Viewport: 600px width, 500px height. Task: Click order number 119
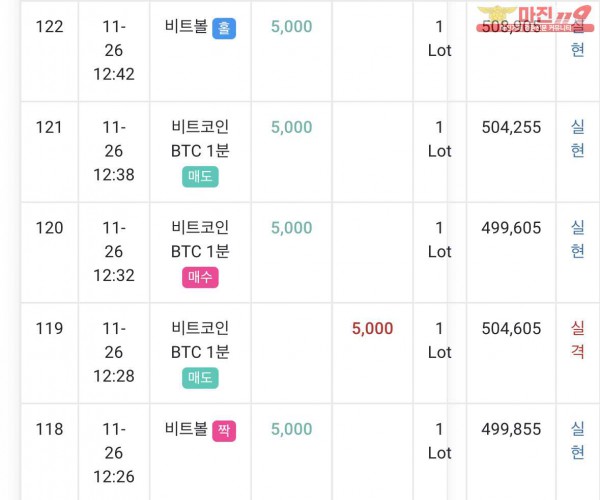pos(49,329)
